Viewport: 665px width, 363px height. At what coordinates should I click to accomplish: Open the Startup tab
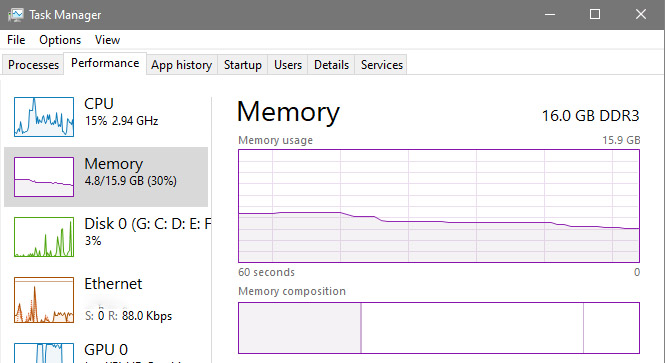pyautogui.click(x=243, y=65)
